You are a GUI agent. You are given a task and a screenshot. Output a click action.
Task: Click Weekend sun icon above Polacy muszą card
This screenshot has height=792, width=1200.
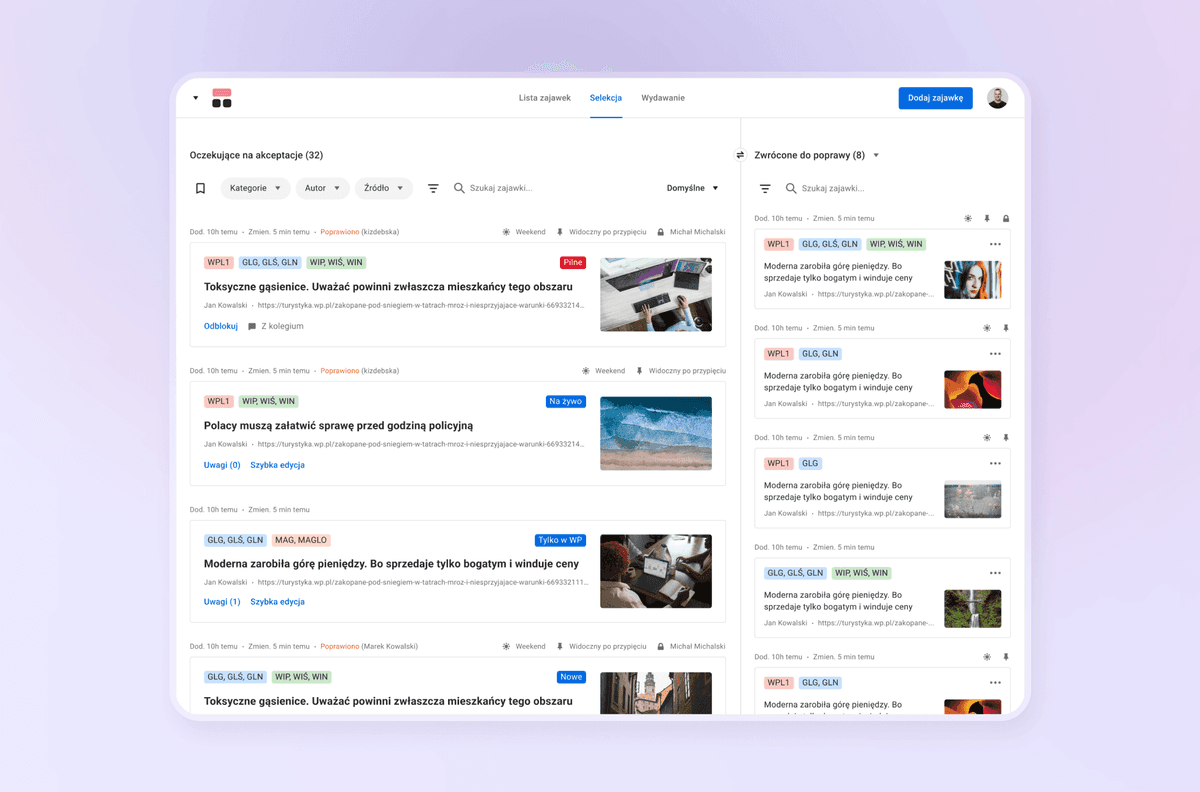(586, 371)
